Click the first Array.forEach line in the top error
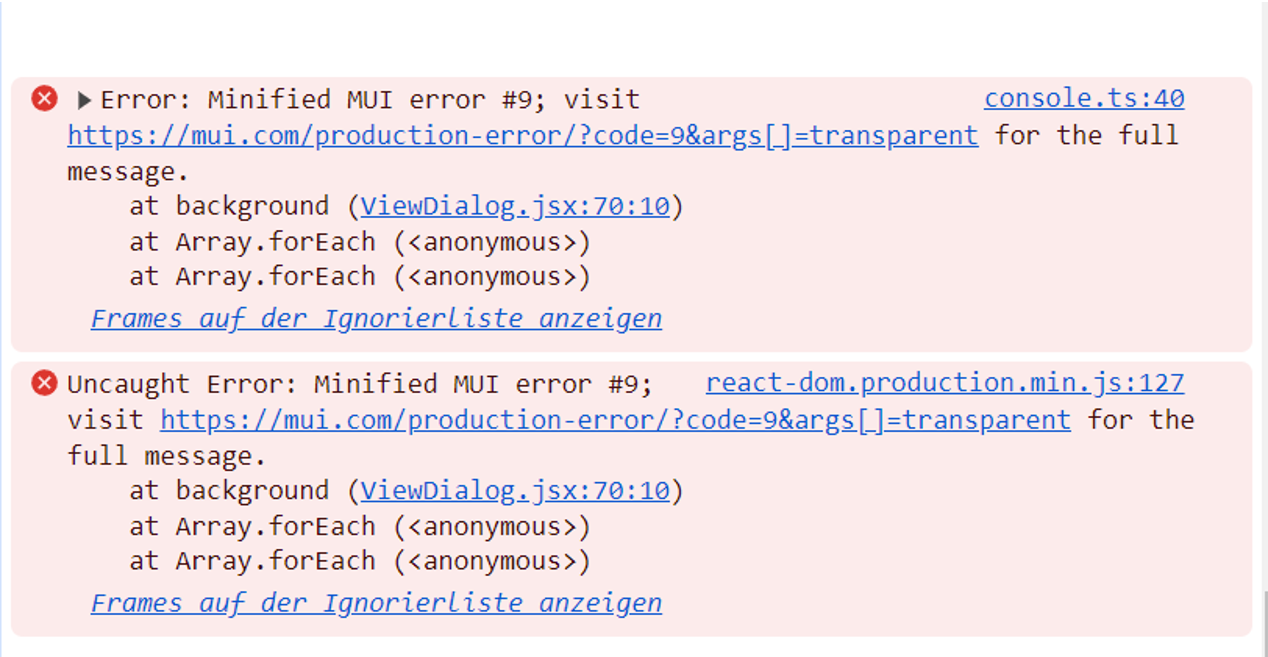The width and height of the screenshot is (1268, 657). 360,242
